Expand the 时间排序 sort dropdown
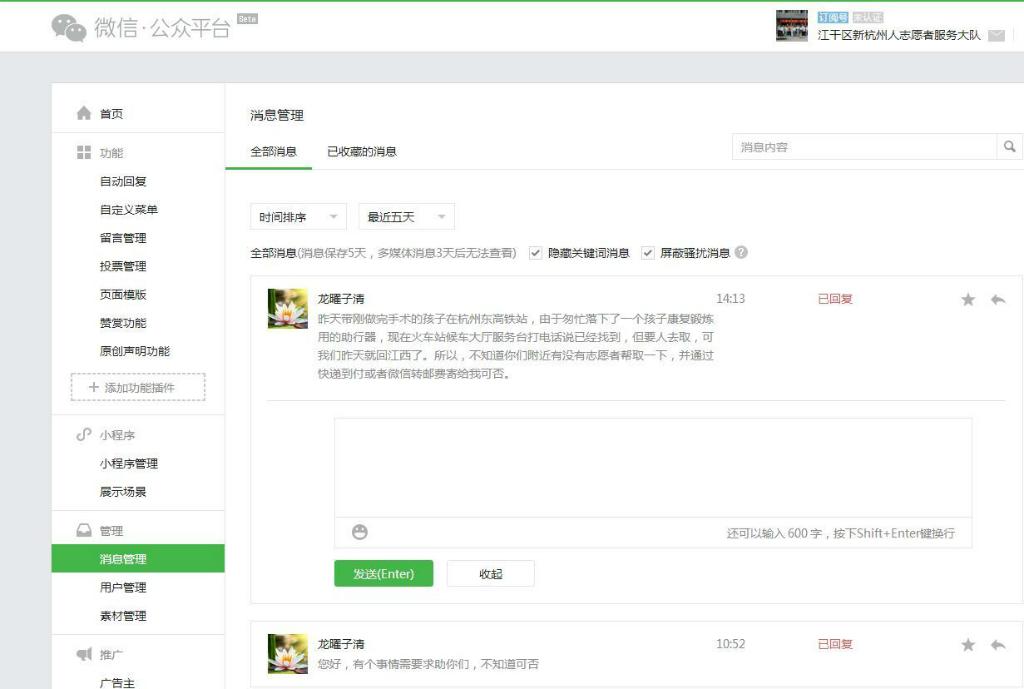 [x=298, y=217]
